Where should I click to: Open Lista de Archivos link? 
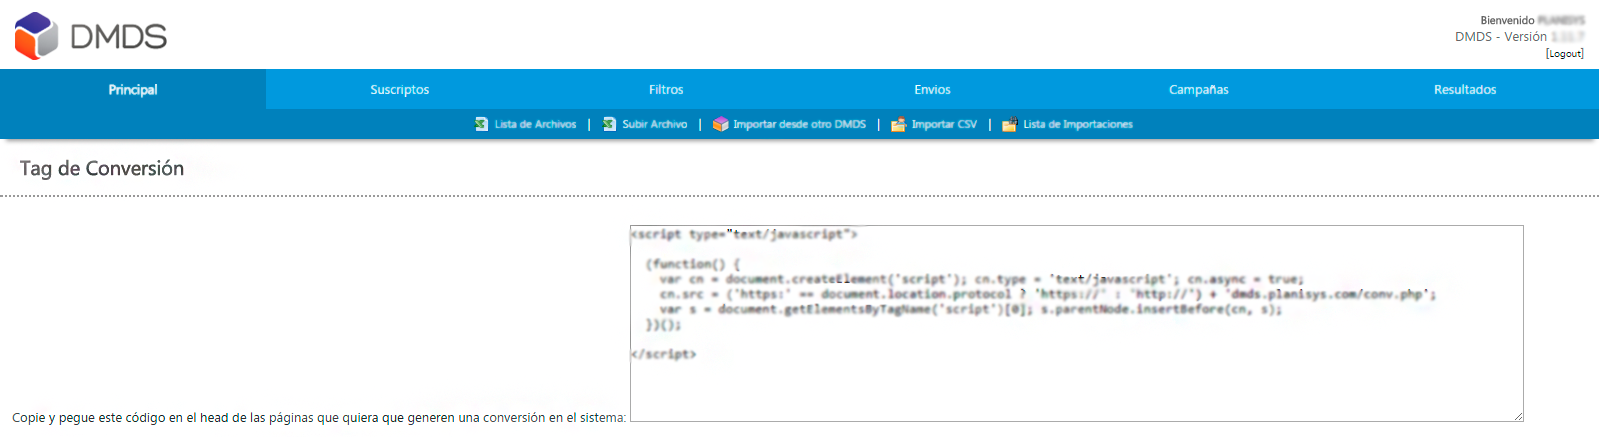coord(535,124)
